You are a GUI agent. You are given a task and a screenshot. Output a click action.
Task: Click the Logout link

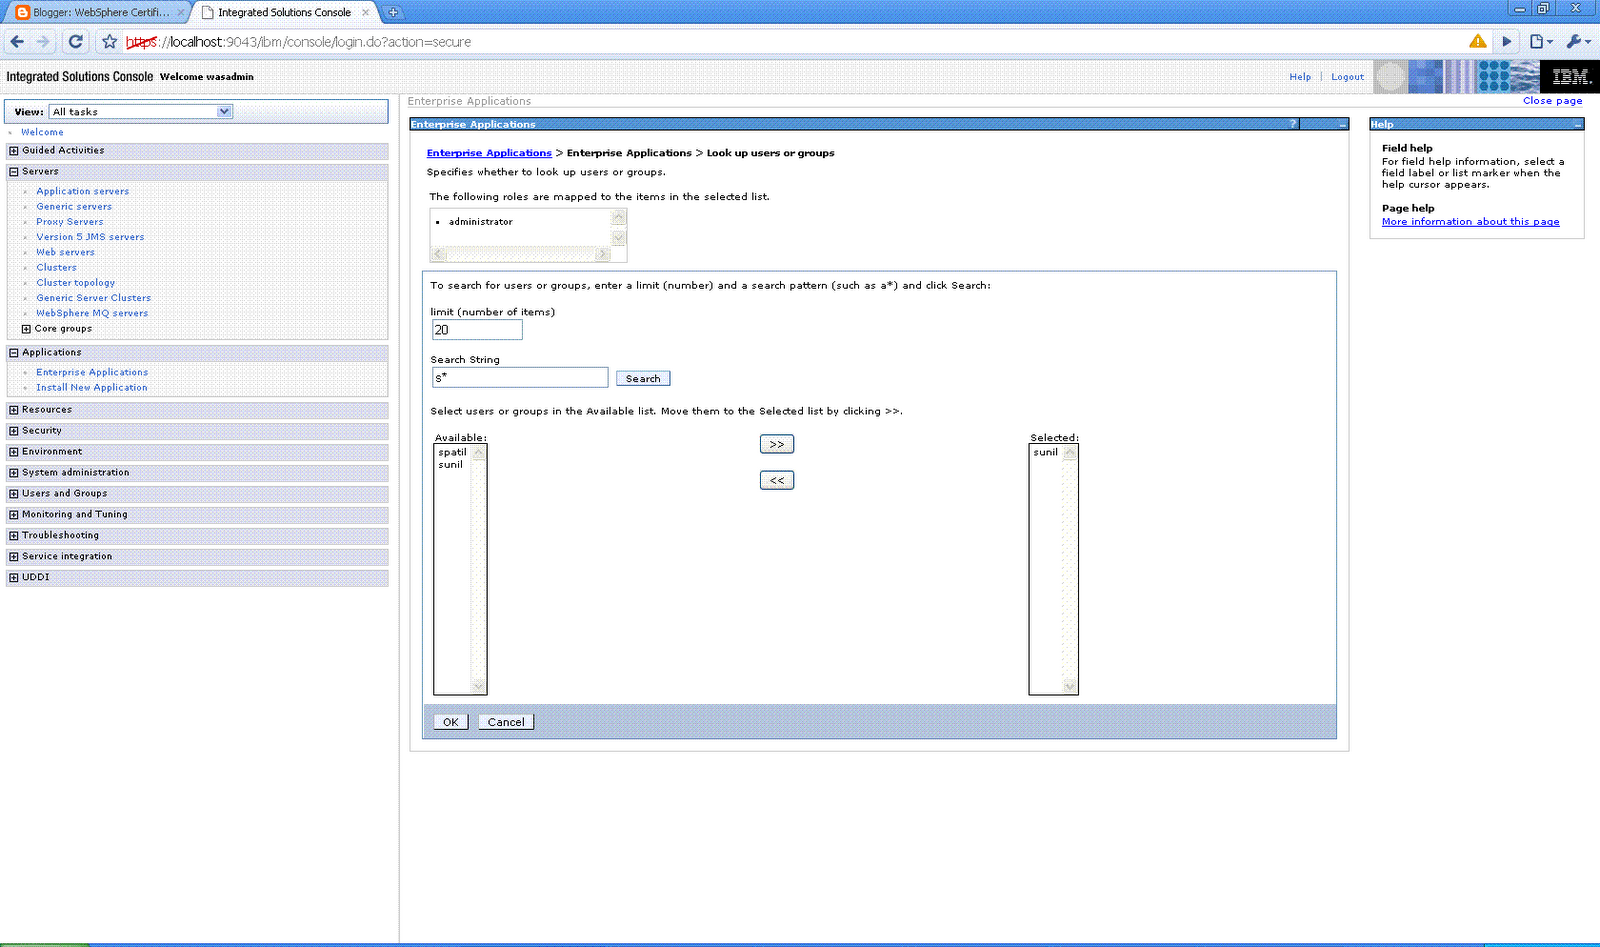pos(1347,77)
